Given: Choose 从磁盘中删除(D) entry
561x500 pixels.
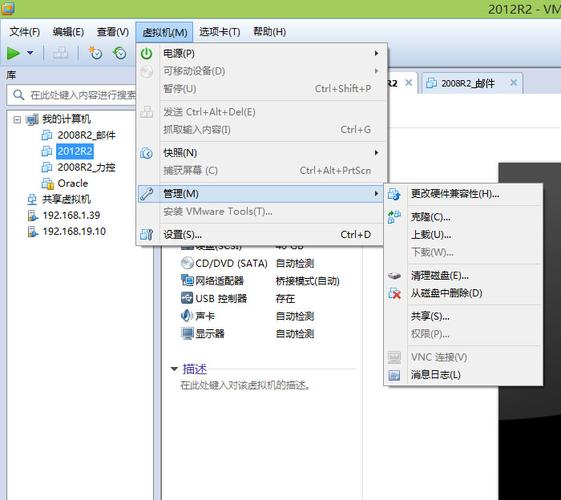Looking at the screenshot, I should 463,293.
